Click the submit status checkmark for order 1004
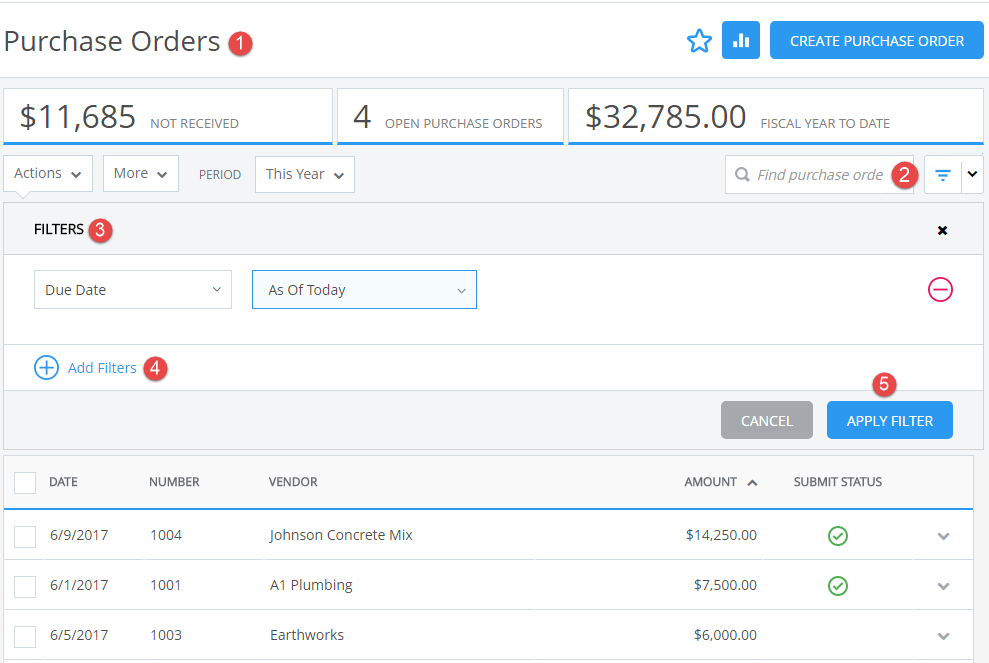 pyautogui.click(x=838, y=536)
